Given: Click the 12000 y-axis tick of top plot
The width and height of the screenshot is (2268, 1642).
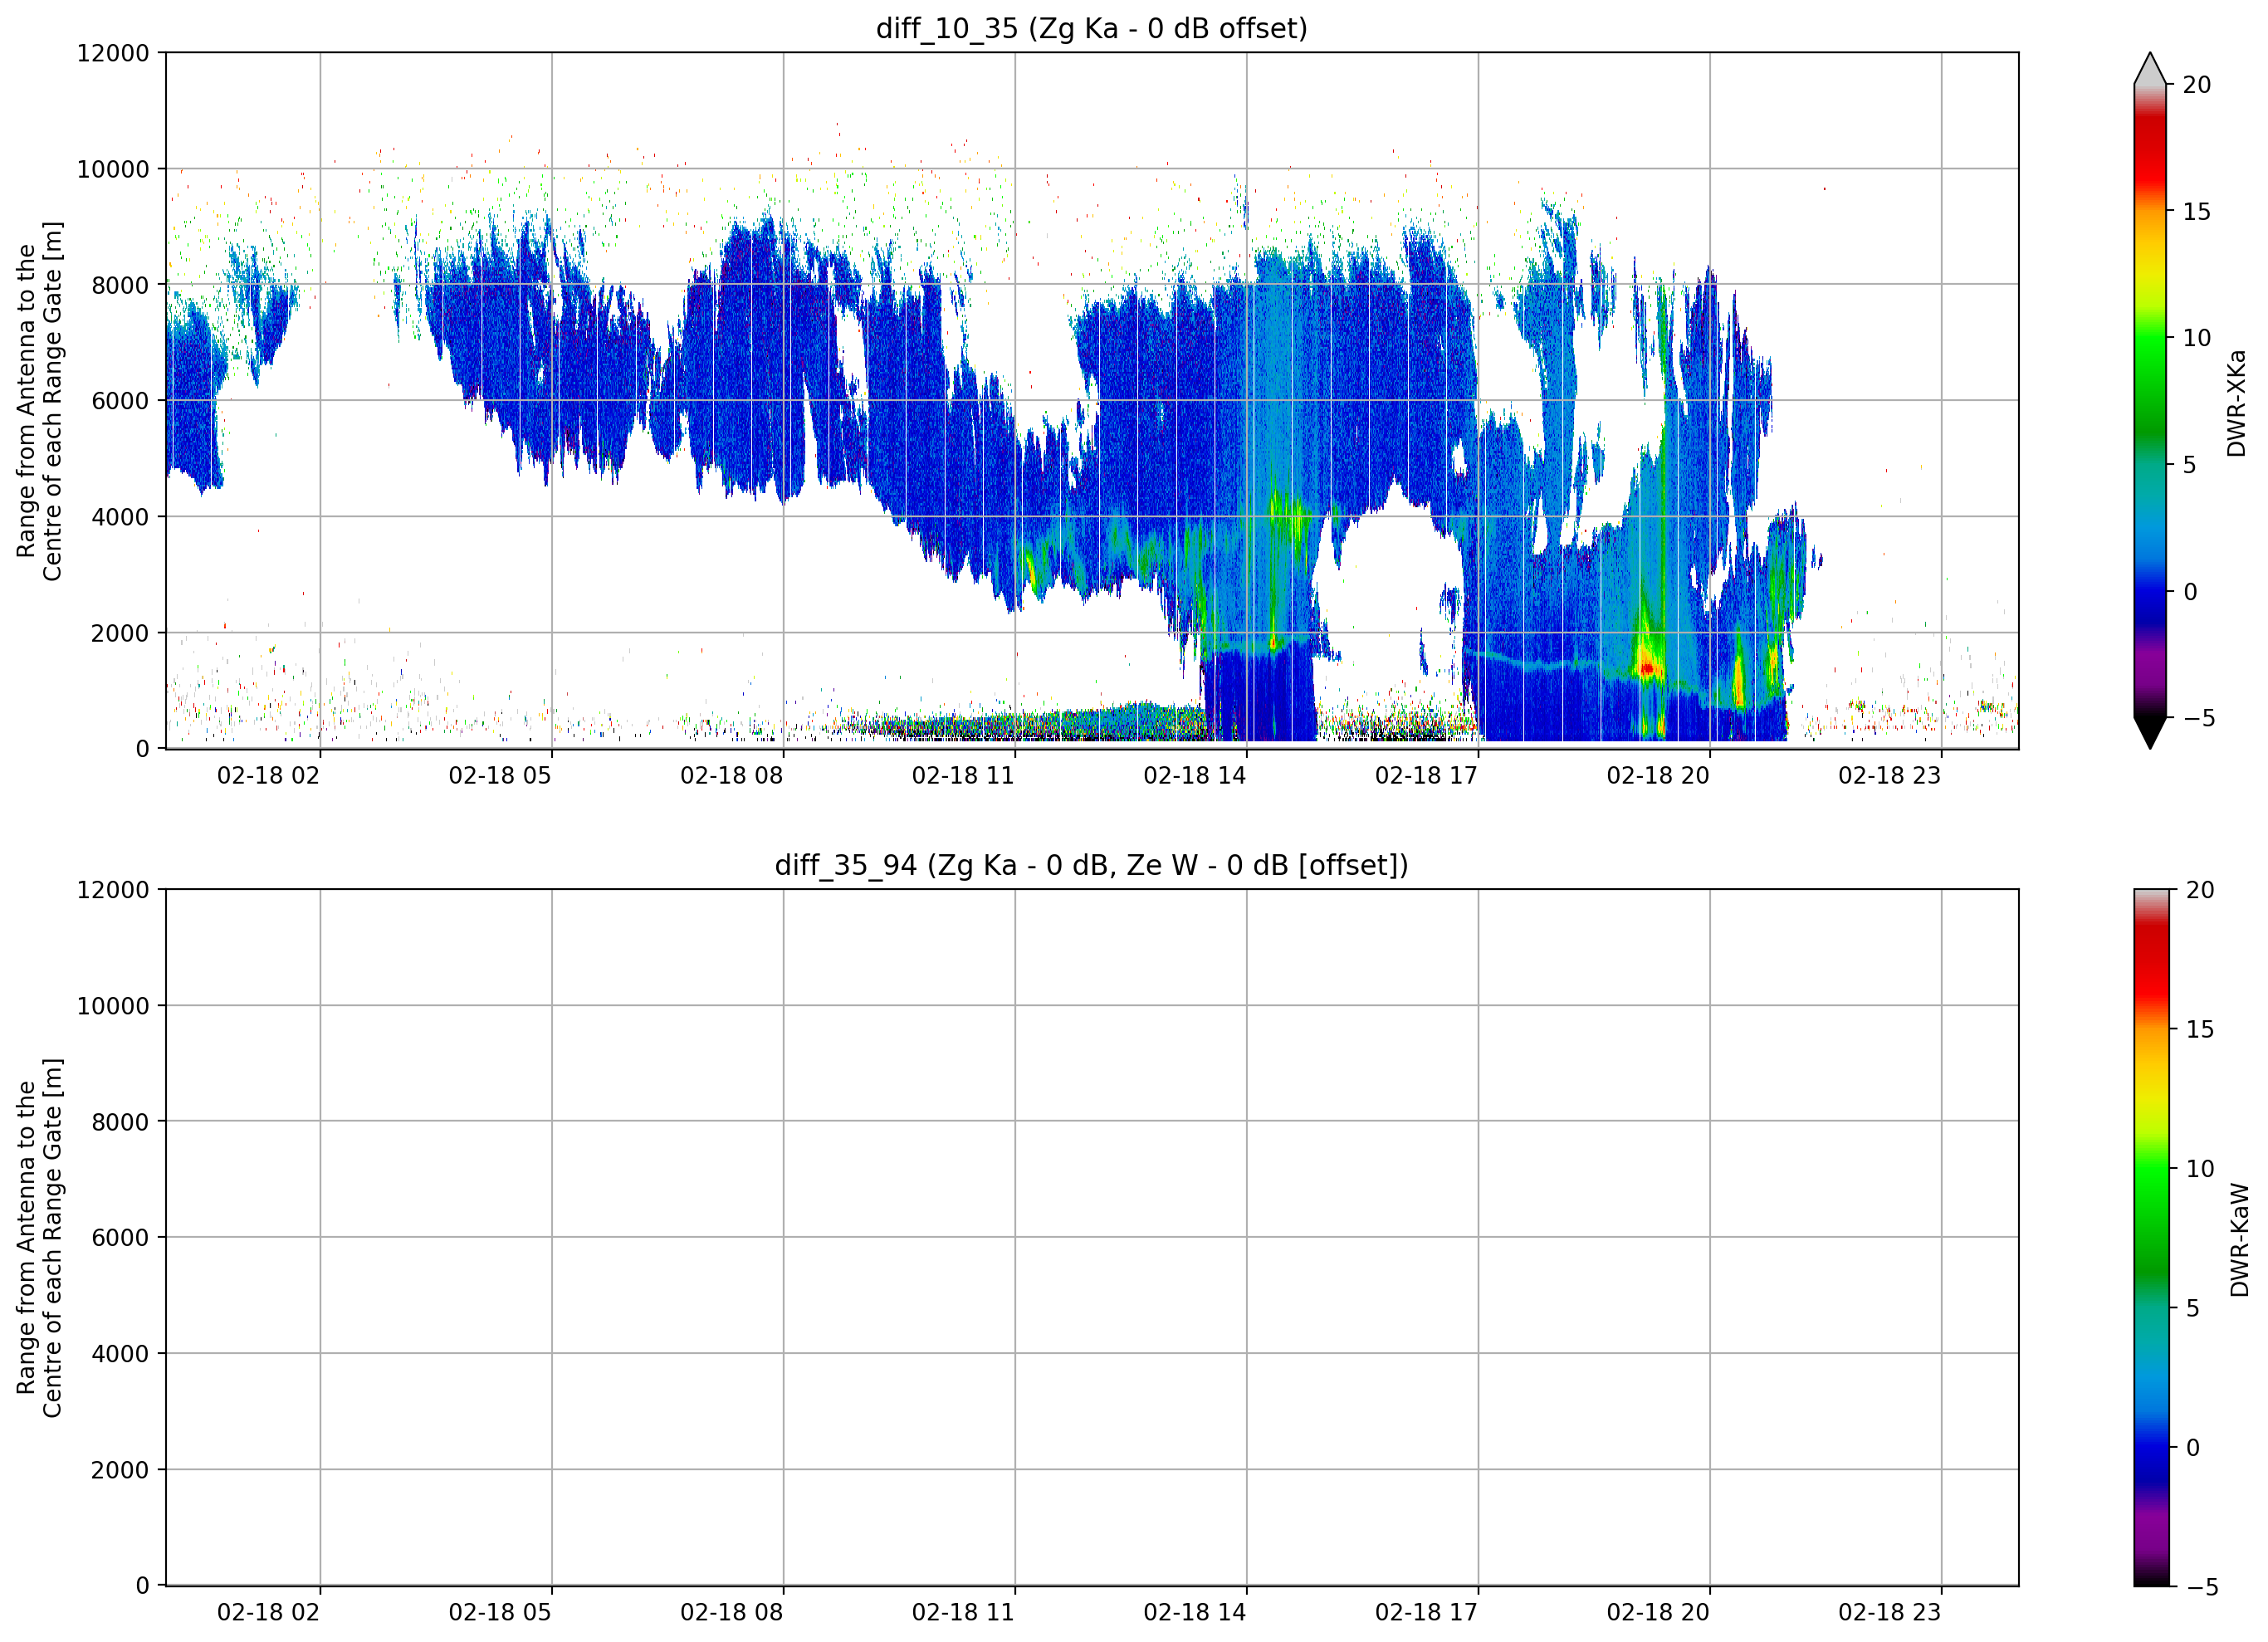Looking at the screenshot, I should pos(113,53).
